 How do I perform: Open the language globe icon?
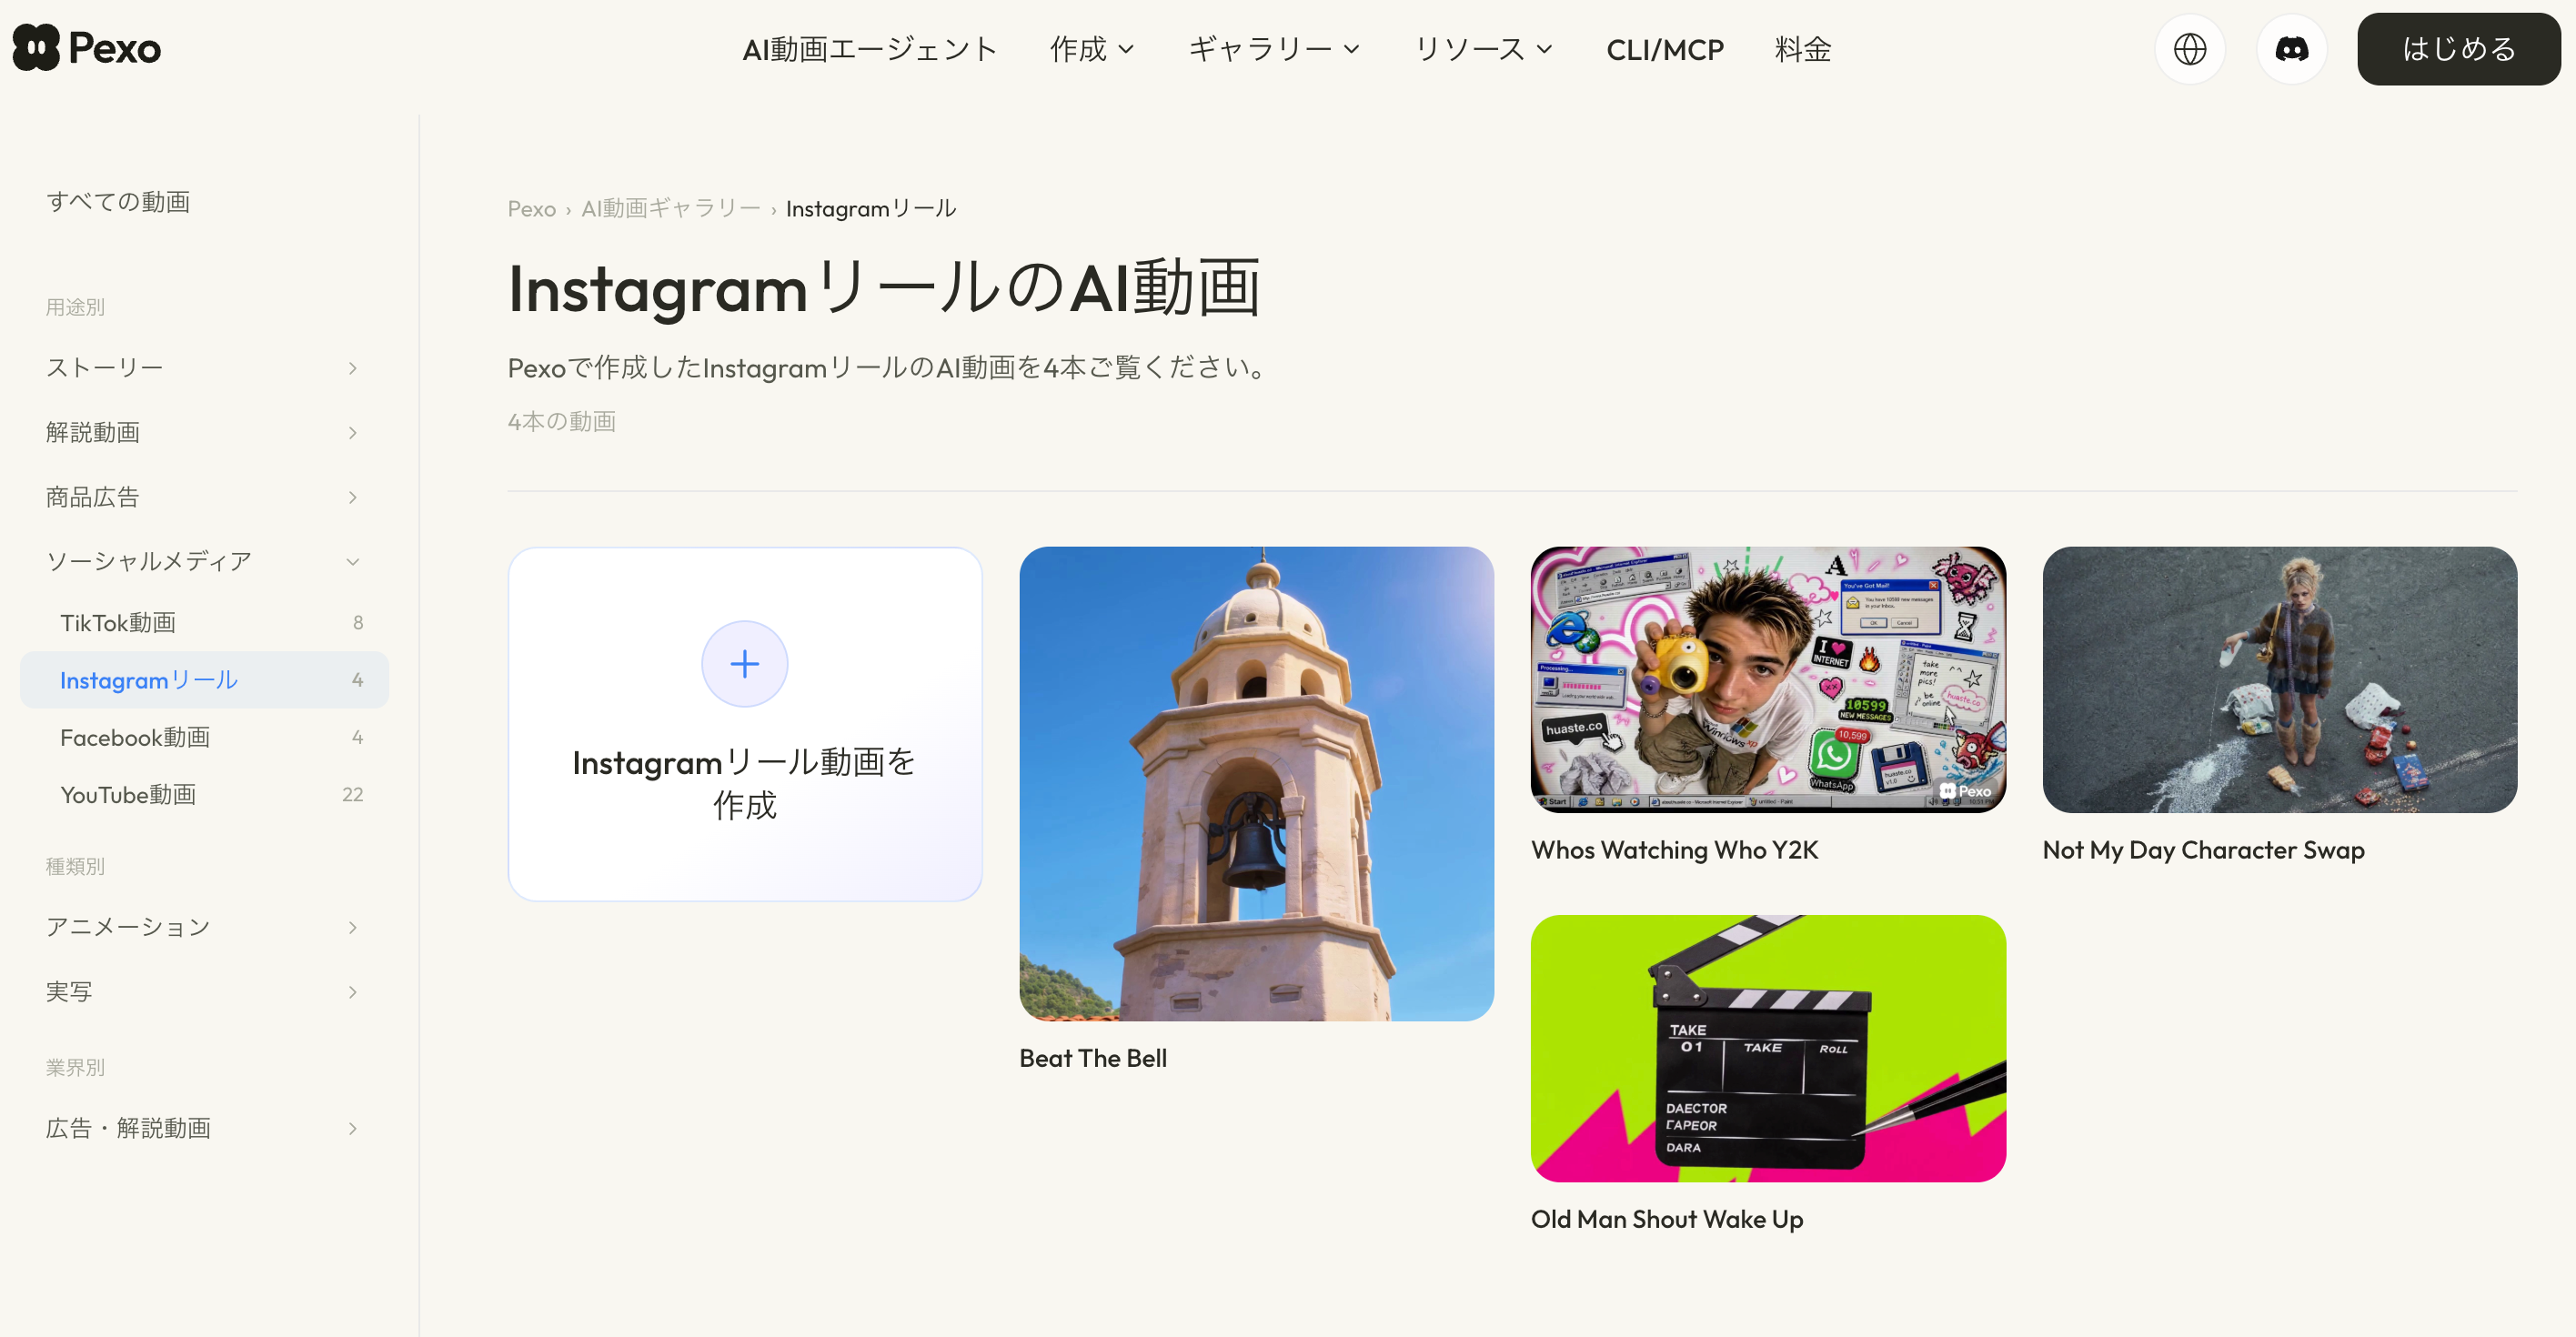click(2189, 49)
